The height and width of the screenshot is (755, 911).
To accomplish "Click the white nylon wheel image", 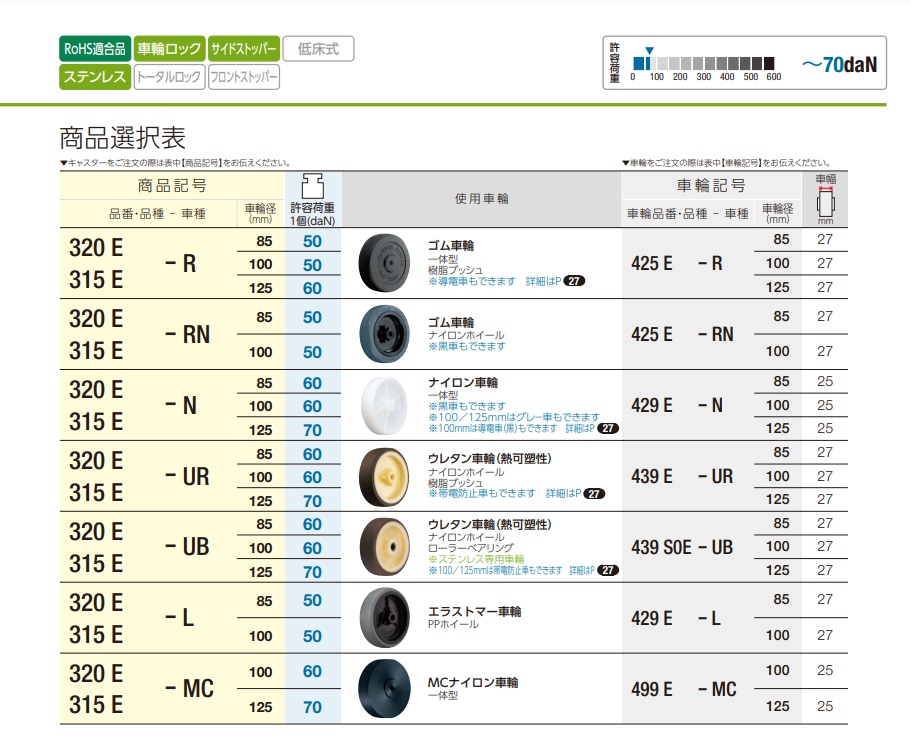I will click(383, 405).
